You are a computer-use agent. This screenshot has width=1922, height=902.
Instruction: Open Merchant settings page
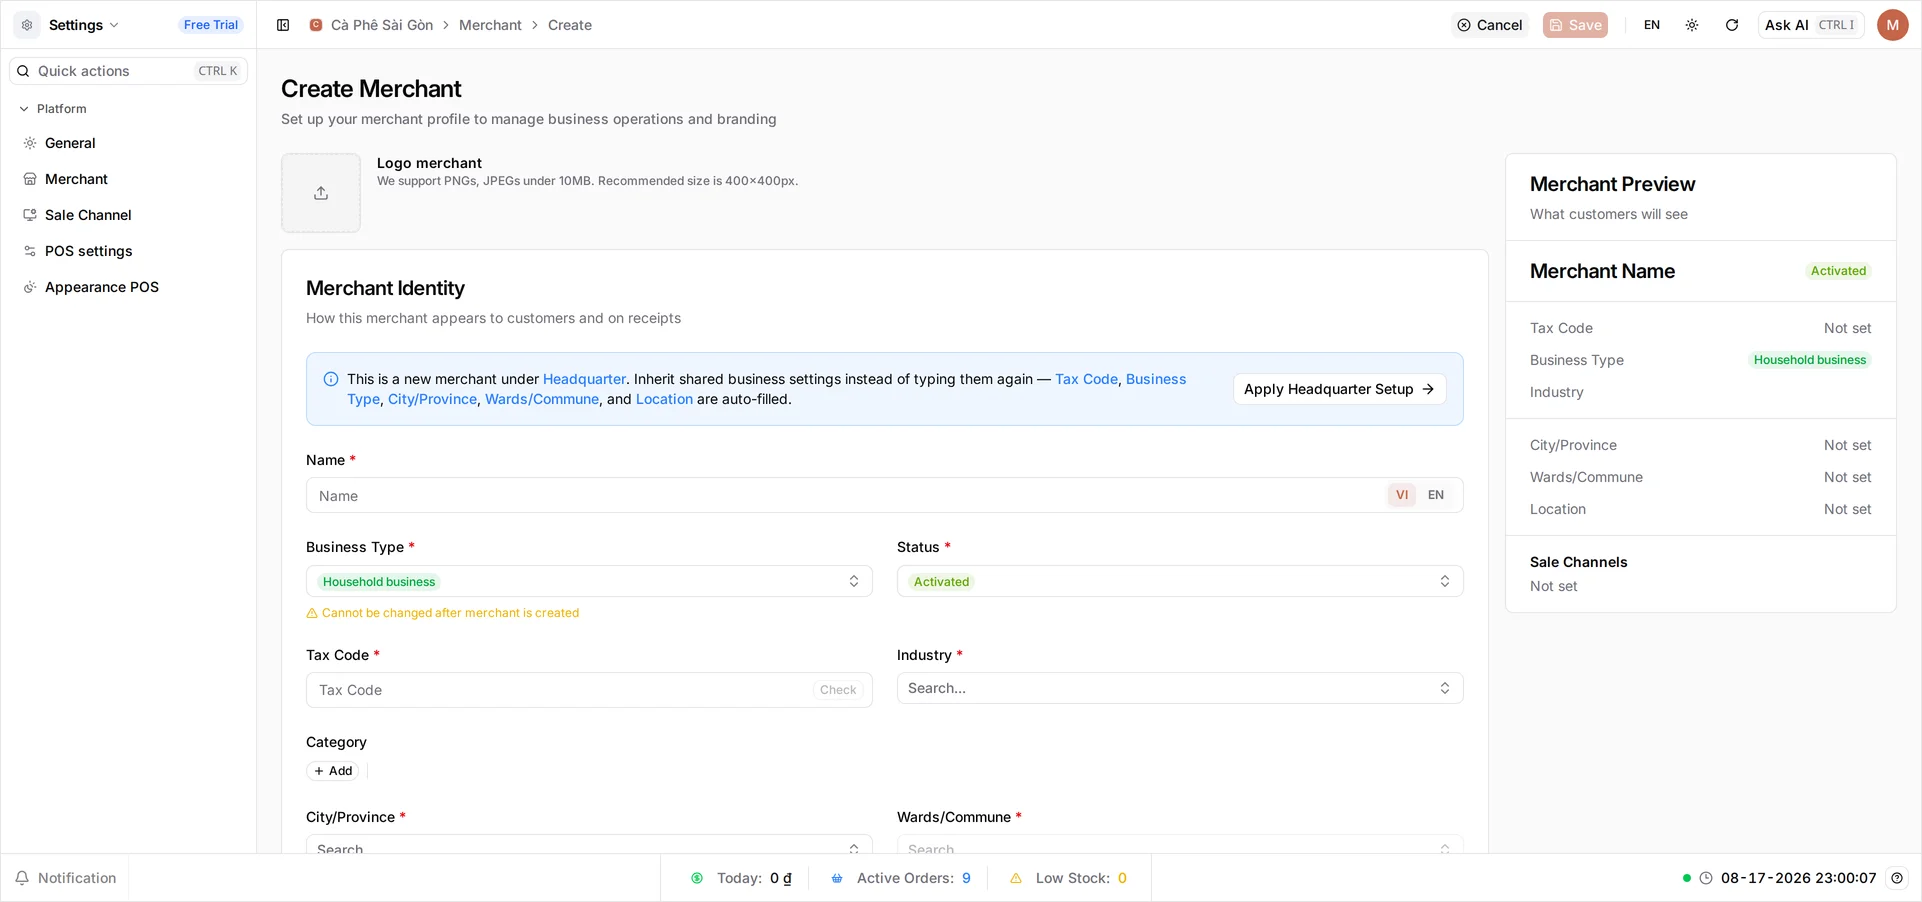tap(129, 179)
